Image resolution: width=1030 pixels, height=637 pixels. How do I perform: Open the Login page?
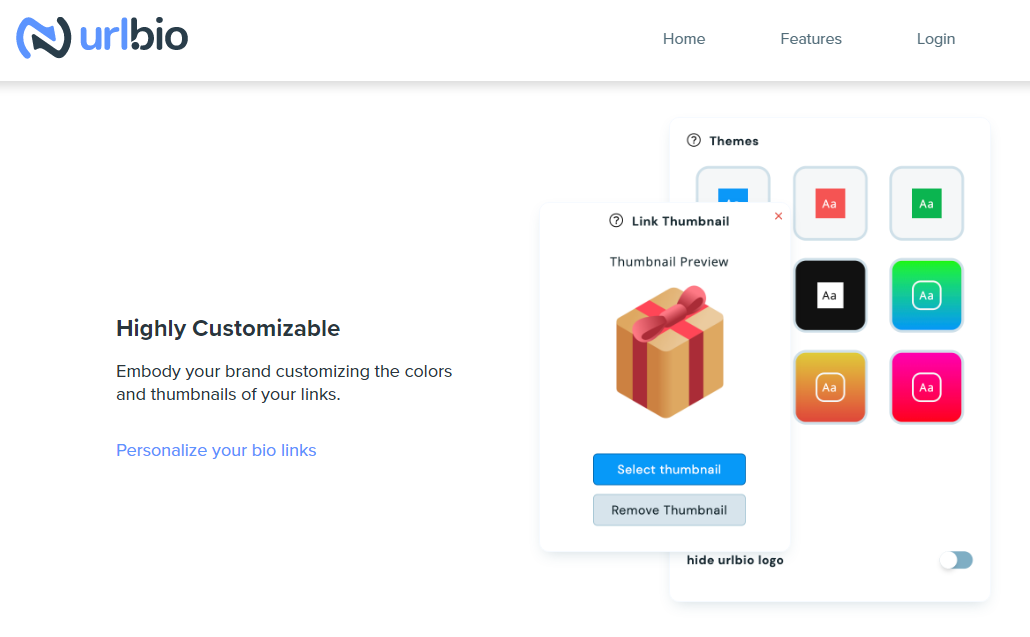click(x=936, y=39)
